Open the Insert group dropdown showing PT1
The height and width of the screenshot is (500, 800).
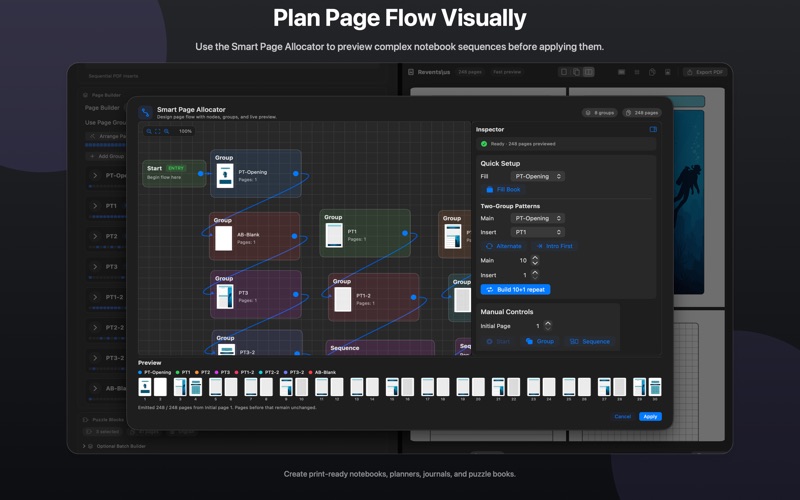coord(538,232)
